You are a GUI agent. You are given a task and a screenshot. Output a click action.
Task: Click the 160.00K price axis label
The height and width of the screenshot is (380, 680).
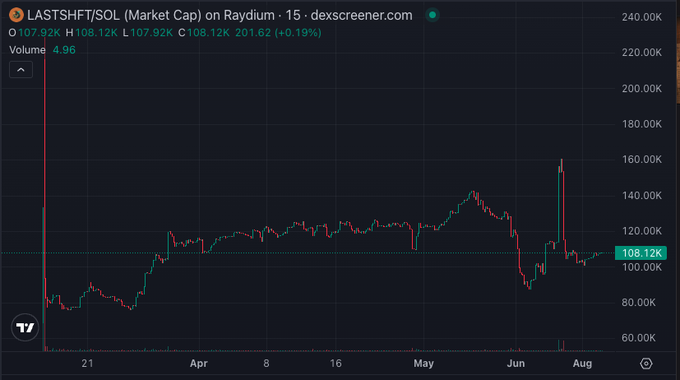(641, 160)
